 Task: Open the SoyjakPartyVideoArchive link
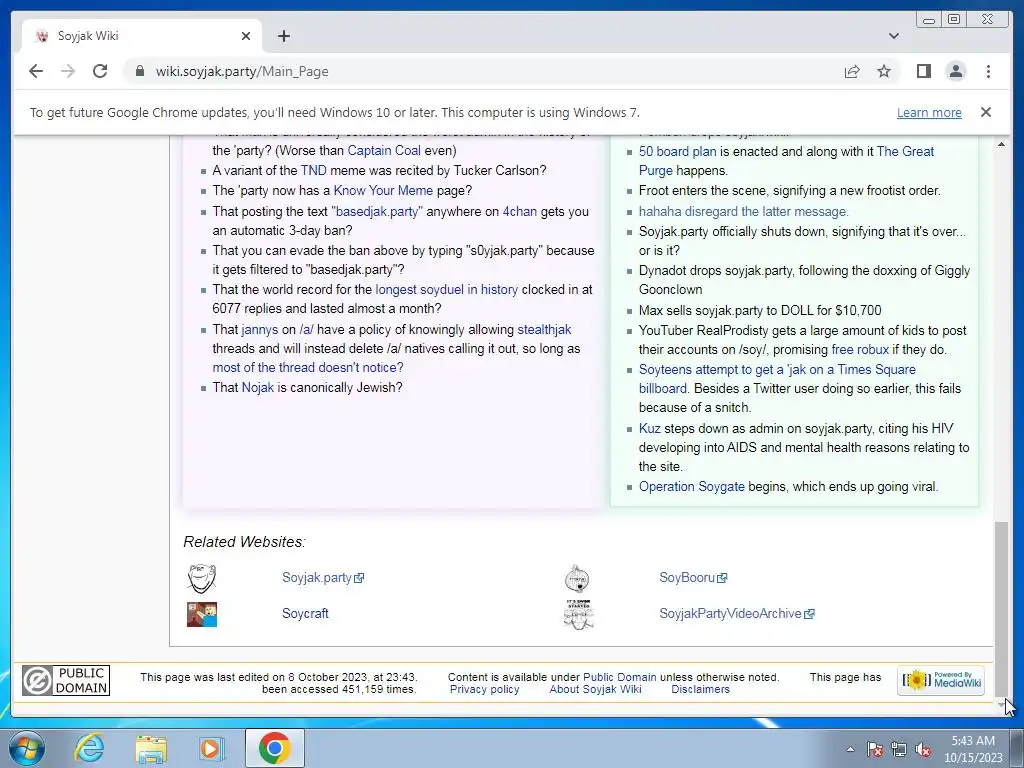737,614
